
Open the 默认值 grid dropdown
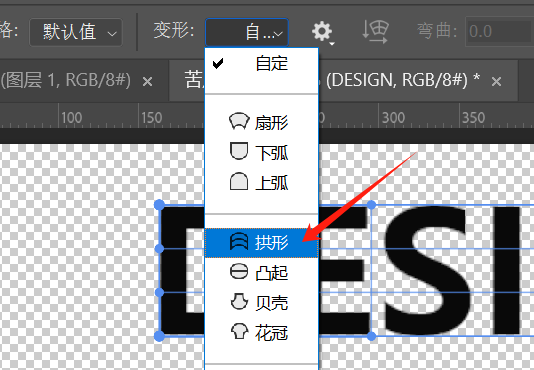tap(76, 32)
